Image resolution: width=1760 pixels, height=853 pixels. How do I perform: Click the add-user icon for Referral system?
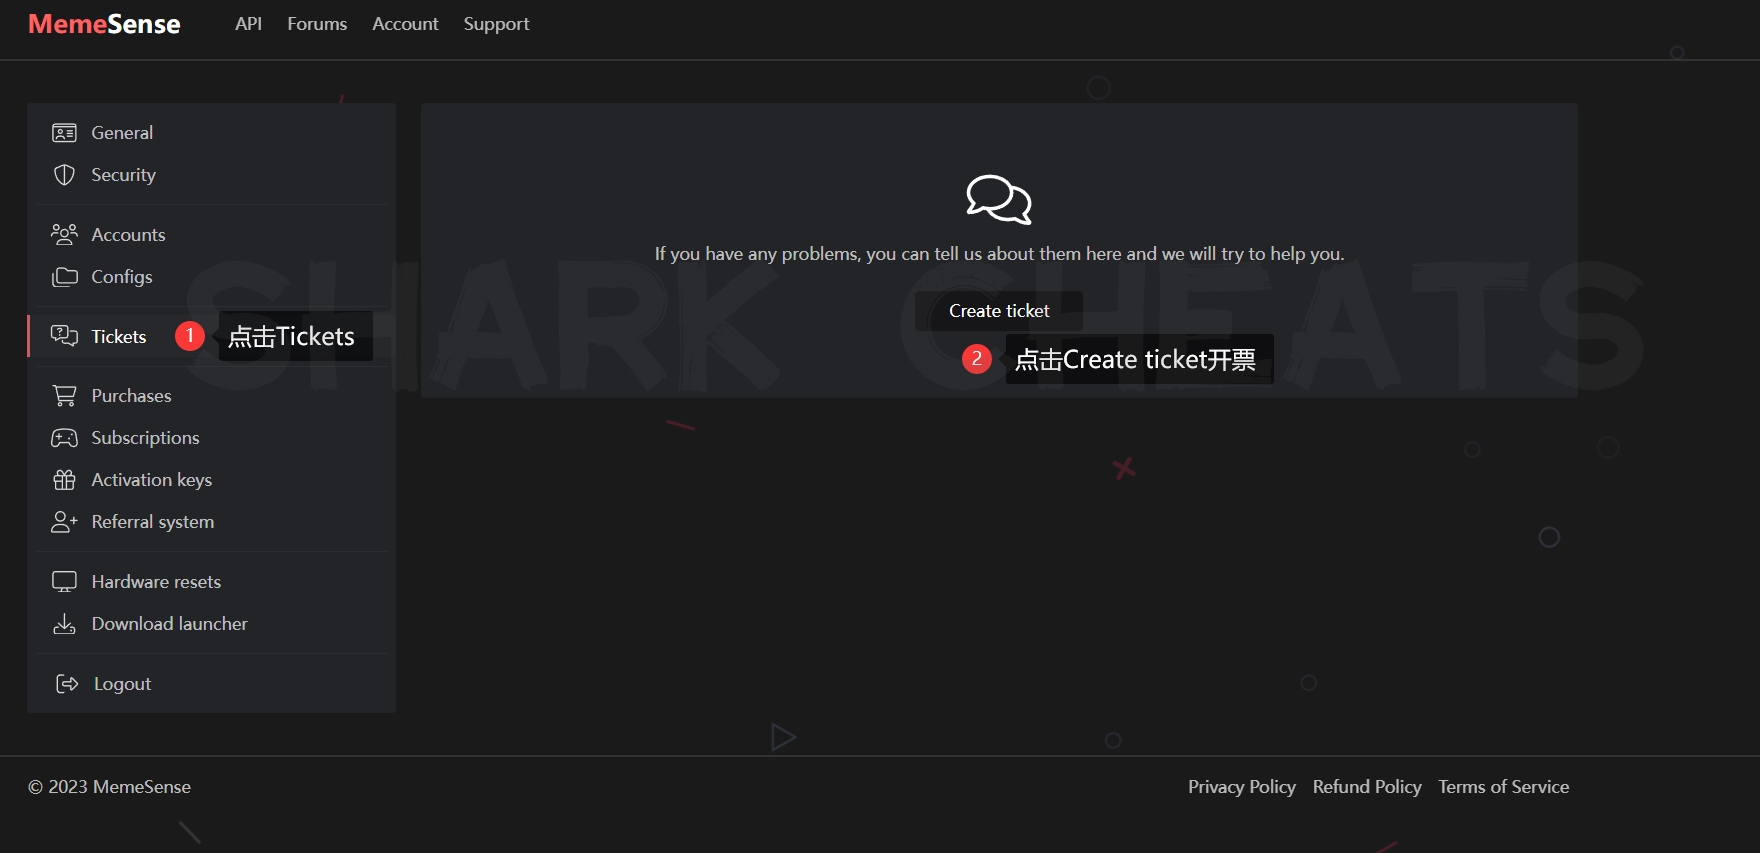[64, 522]
